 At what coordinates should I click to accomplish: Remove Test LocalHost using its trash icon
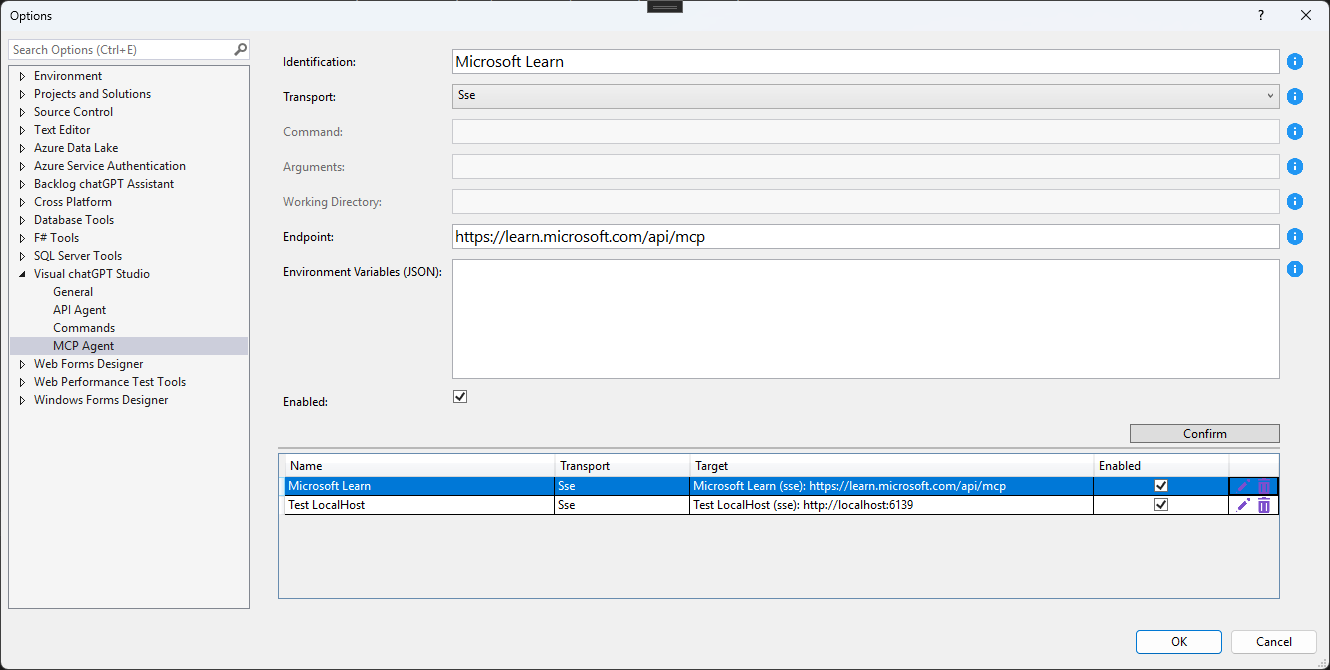(x=1264, y=505)
